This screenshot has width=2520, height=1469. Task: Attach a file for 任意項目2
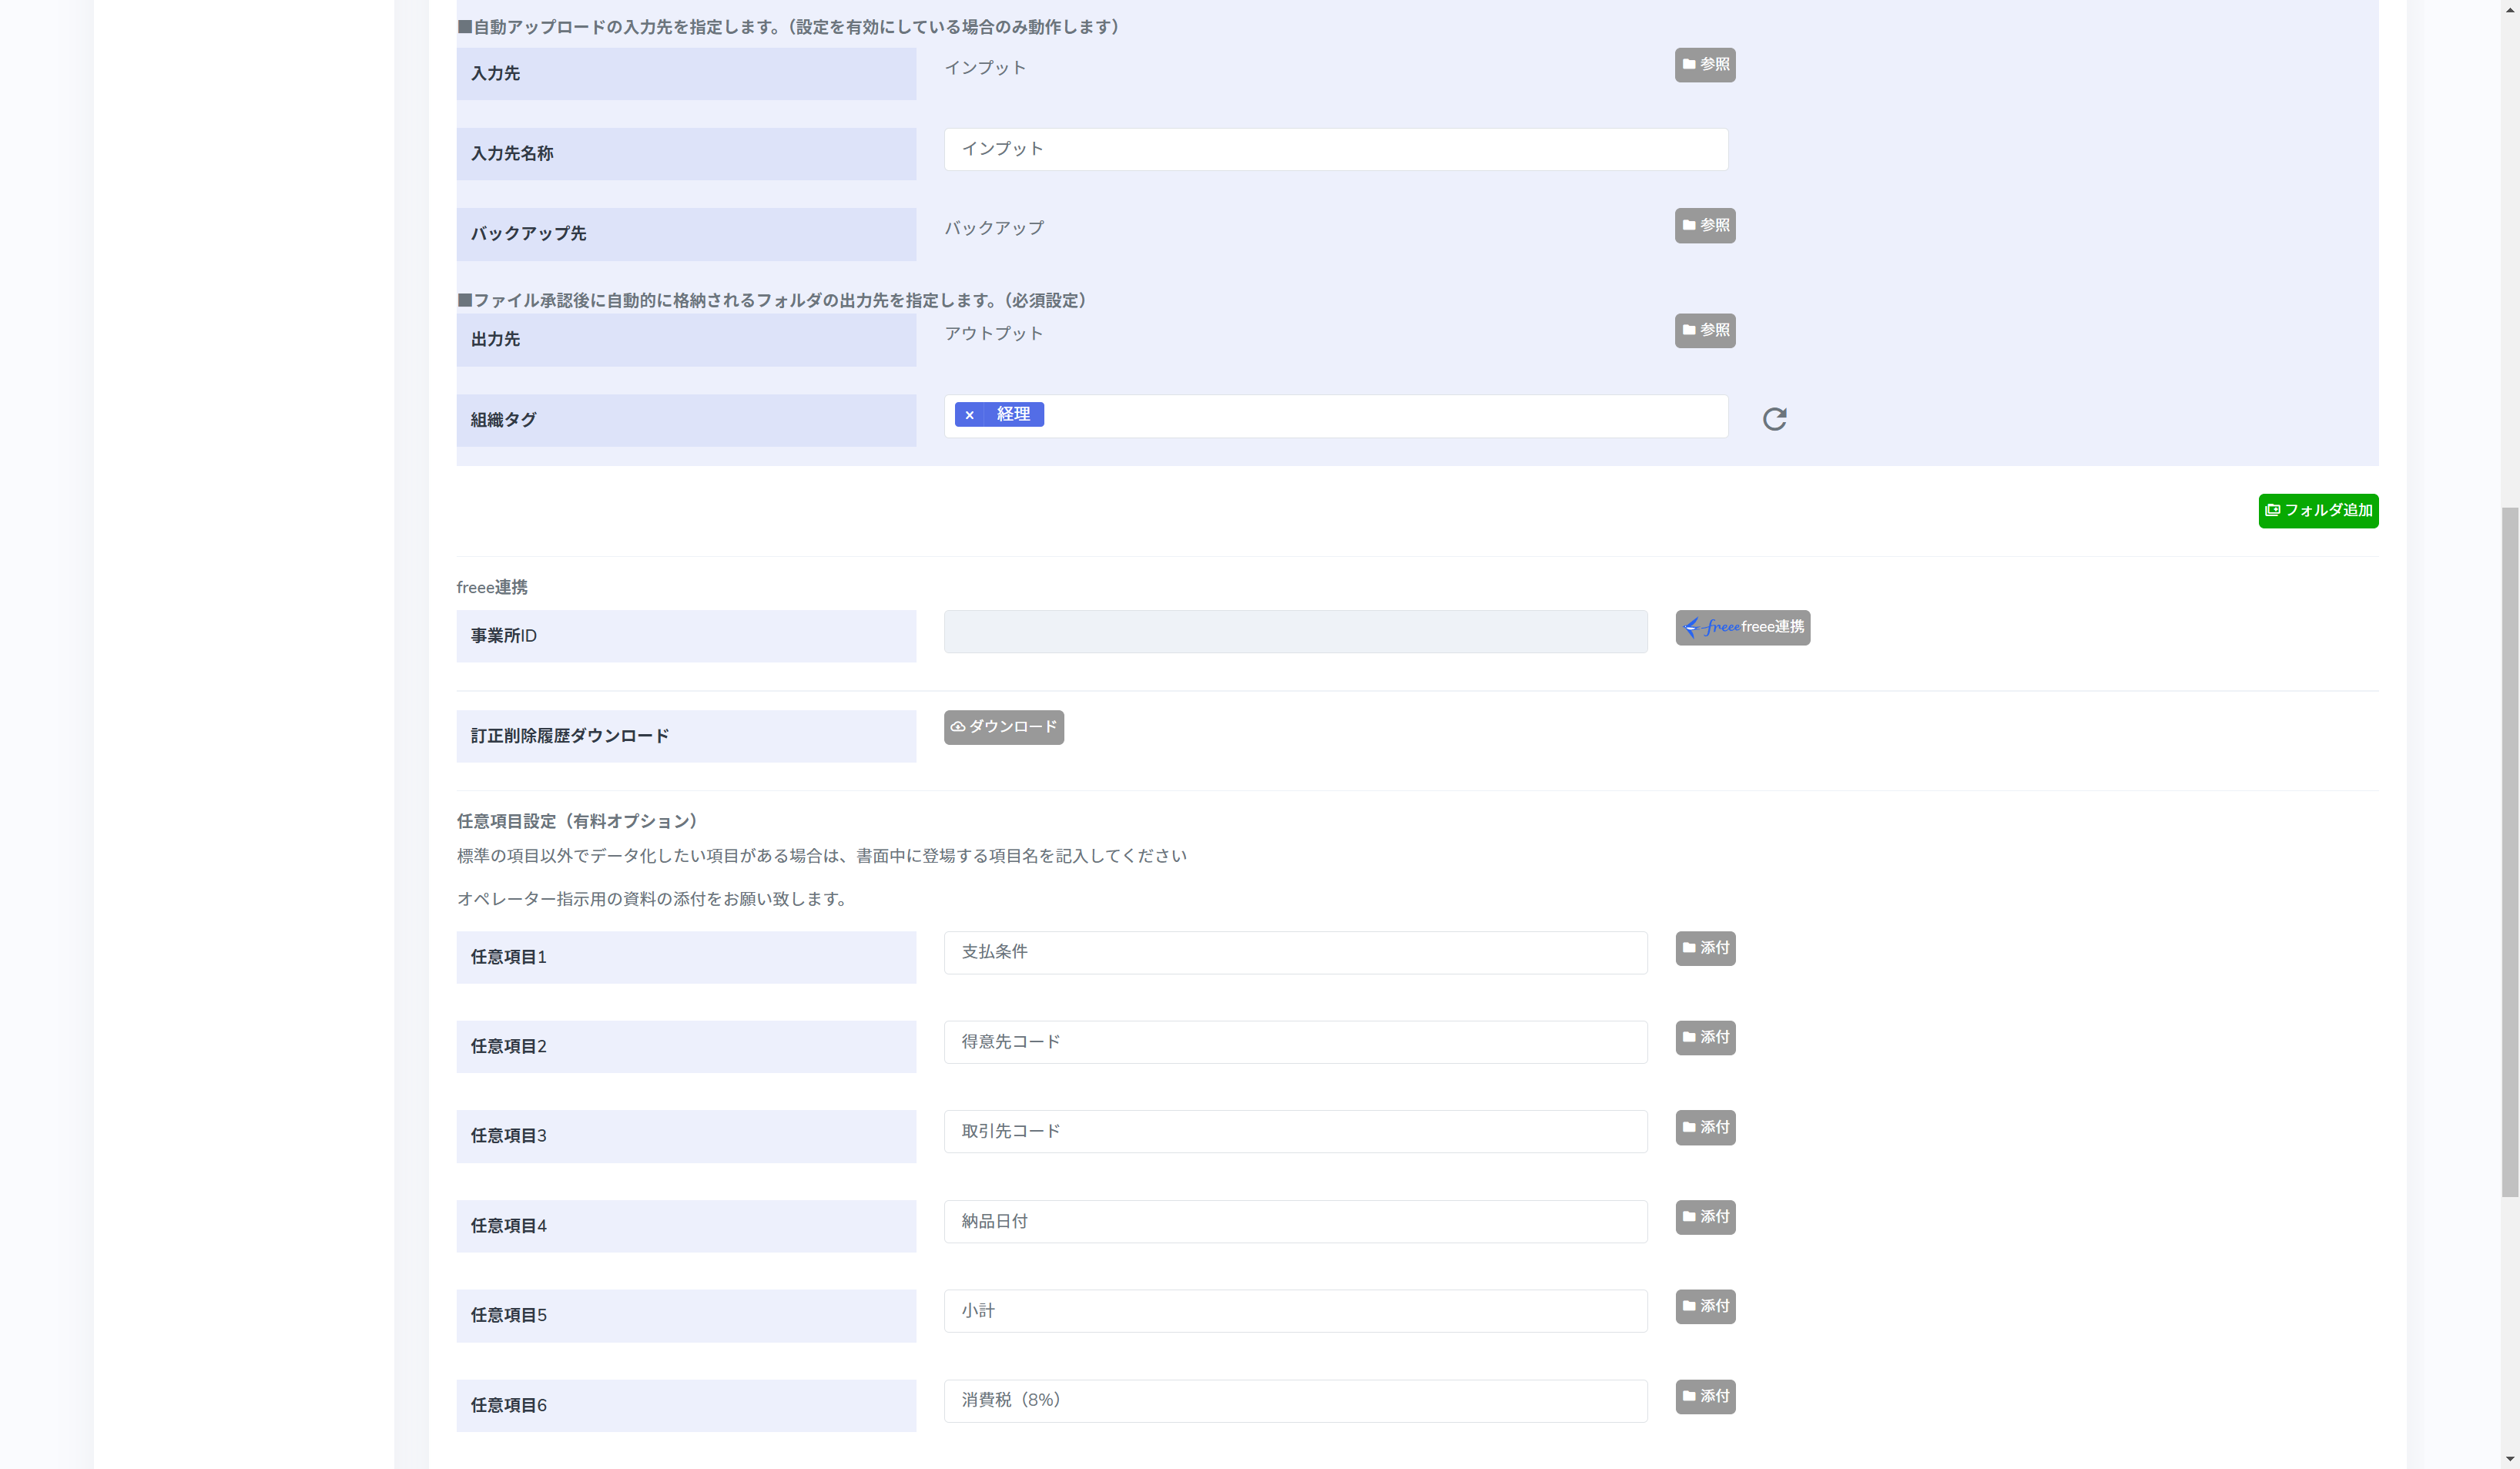(1705, 1037)
